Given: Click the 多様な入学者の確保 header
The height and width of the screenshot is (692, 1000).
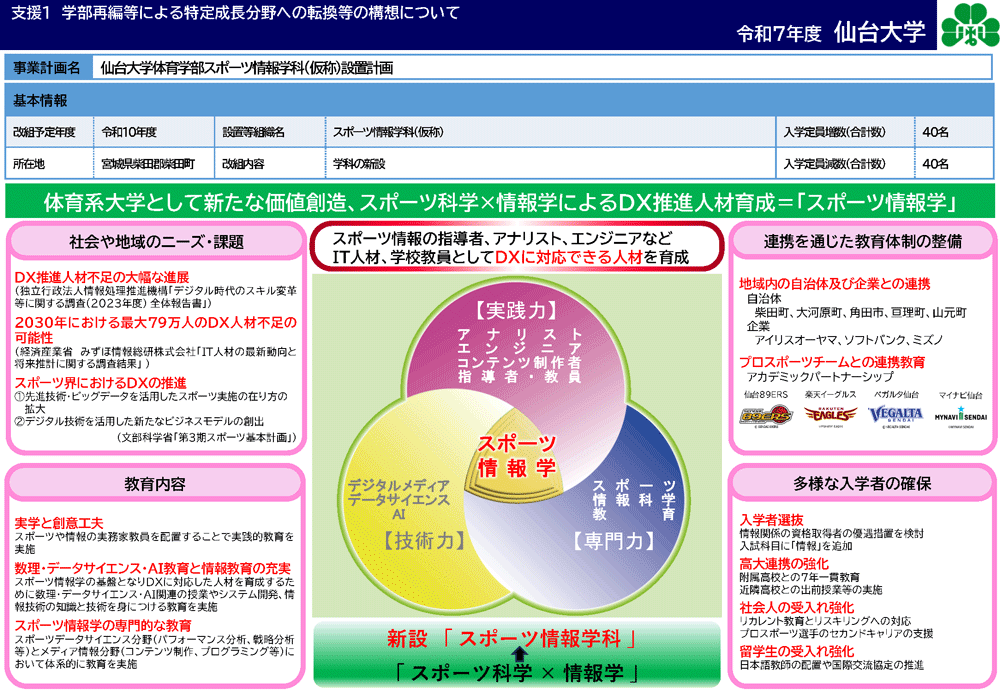Looking at the screenshot, I should (x=862, y=483).
